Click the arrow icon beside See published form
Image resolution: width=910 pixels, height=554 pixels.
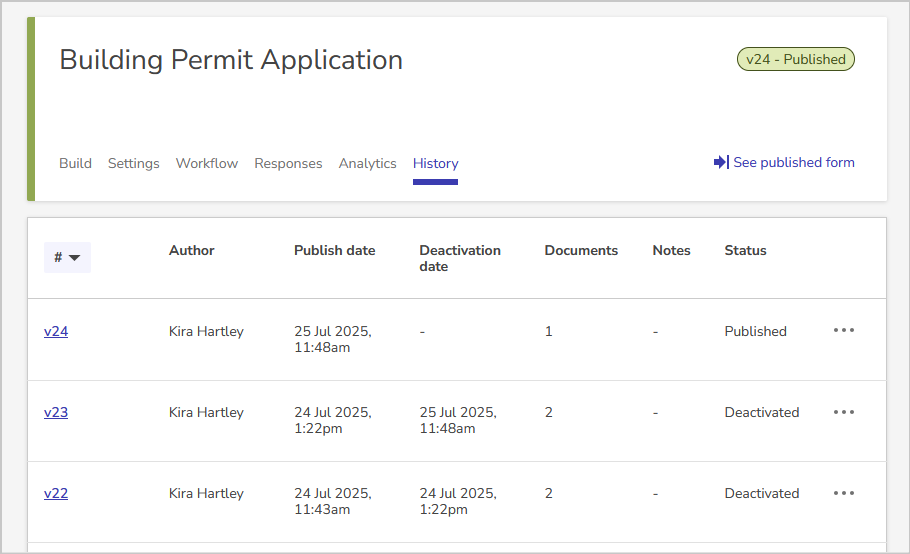[721, 162]
